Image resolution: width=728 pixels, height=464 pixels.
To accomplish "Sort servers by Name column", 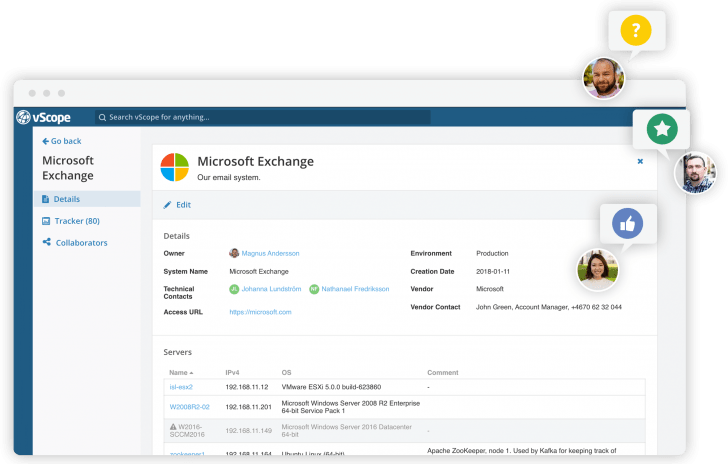I will coord(181,373).
